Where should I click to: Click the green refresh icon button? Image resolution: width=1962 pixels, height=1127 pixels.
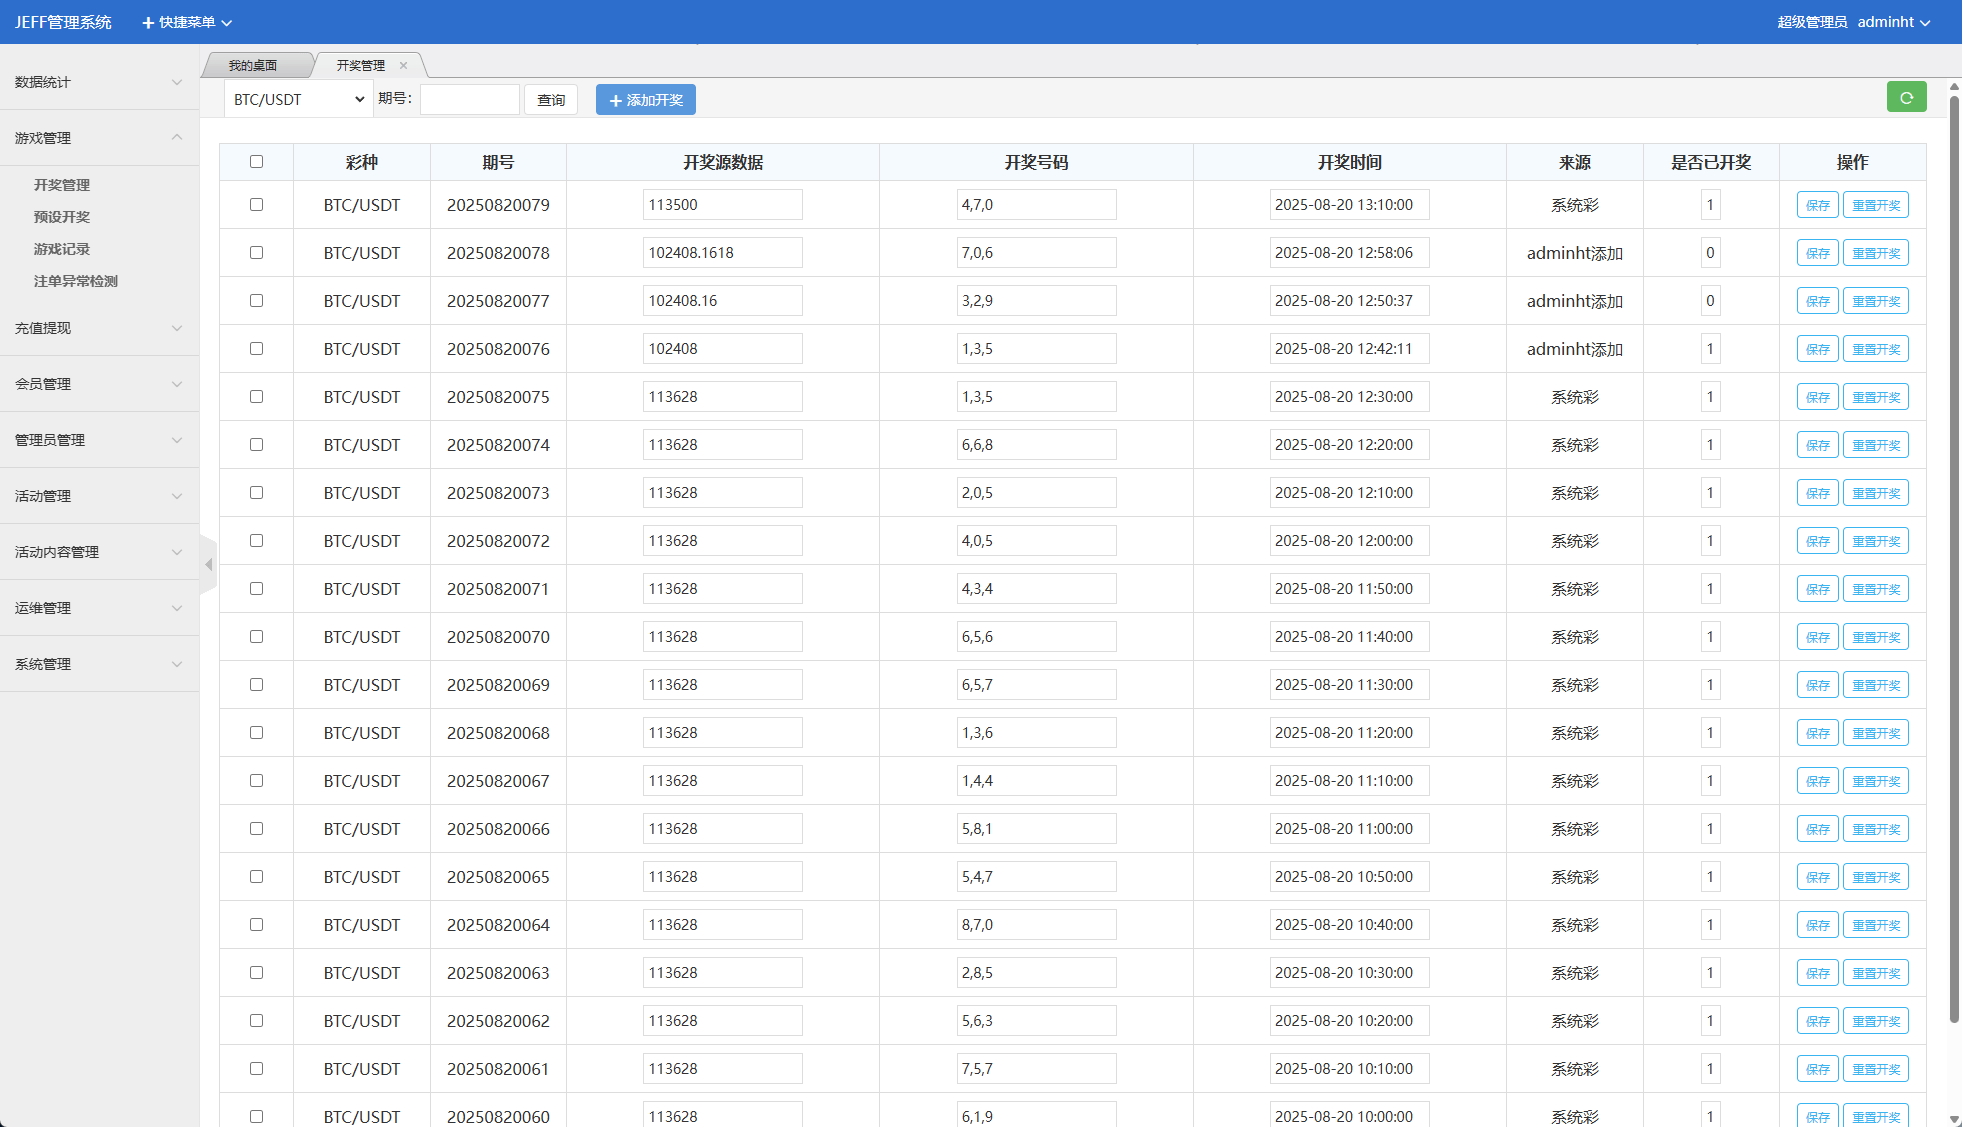coord(1906,97)
